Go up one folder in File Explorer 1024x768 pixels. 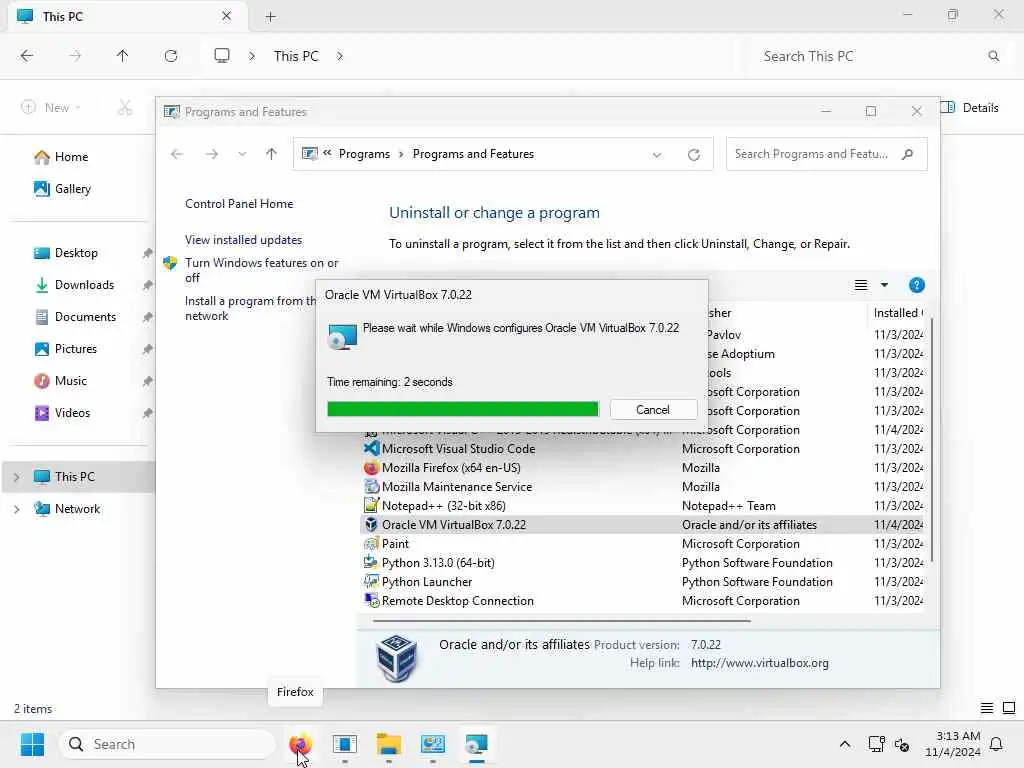pyautogui.click(x=122, y=56)
